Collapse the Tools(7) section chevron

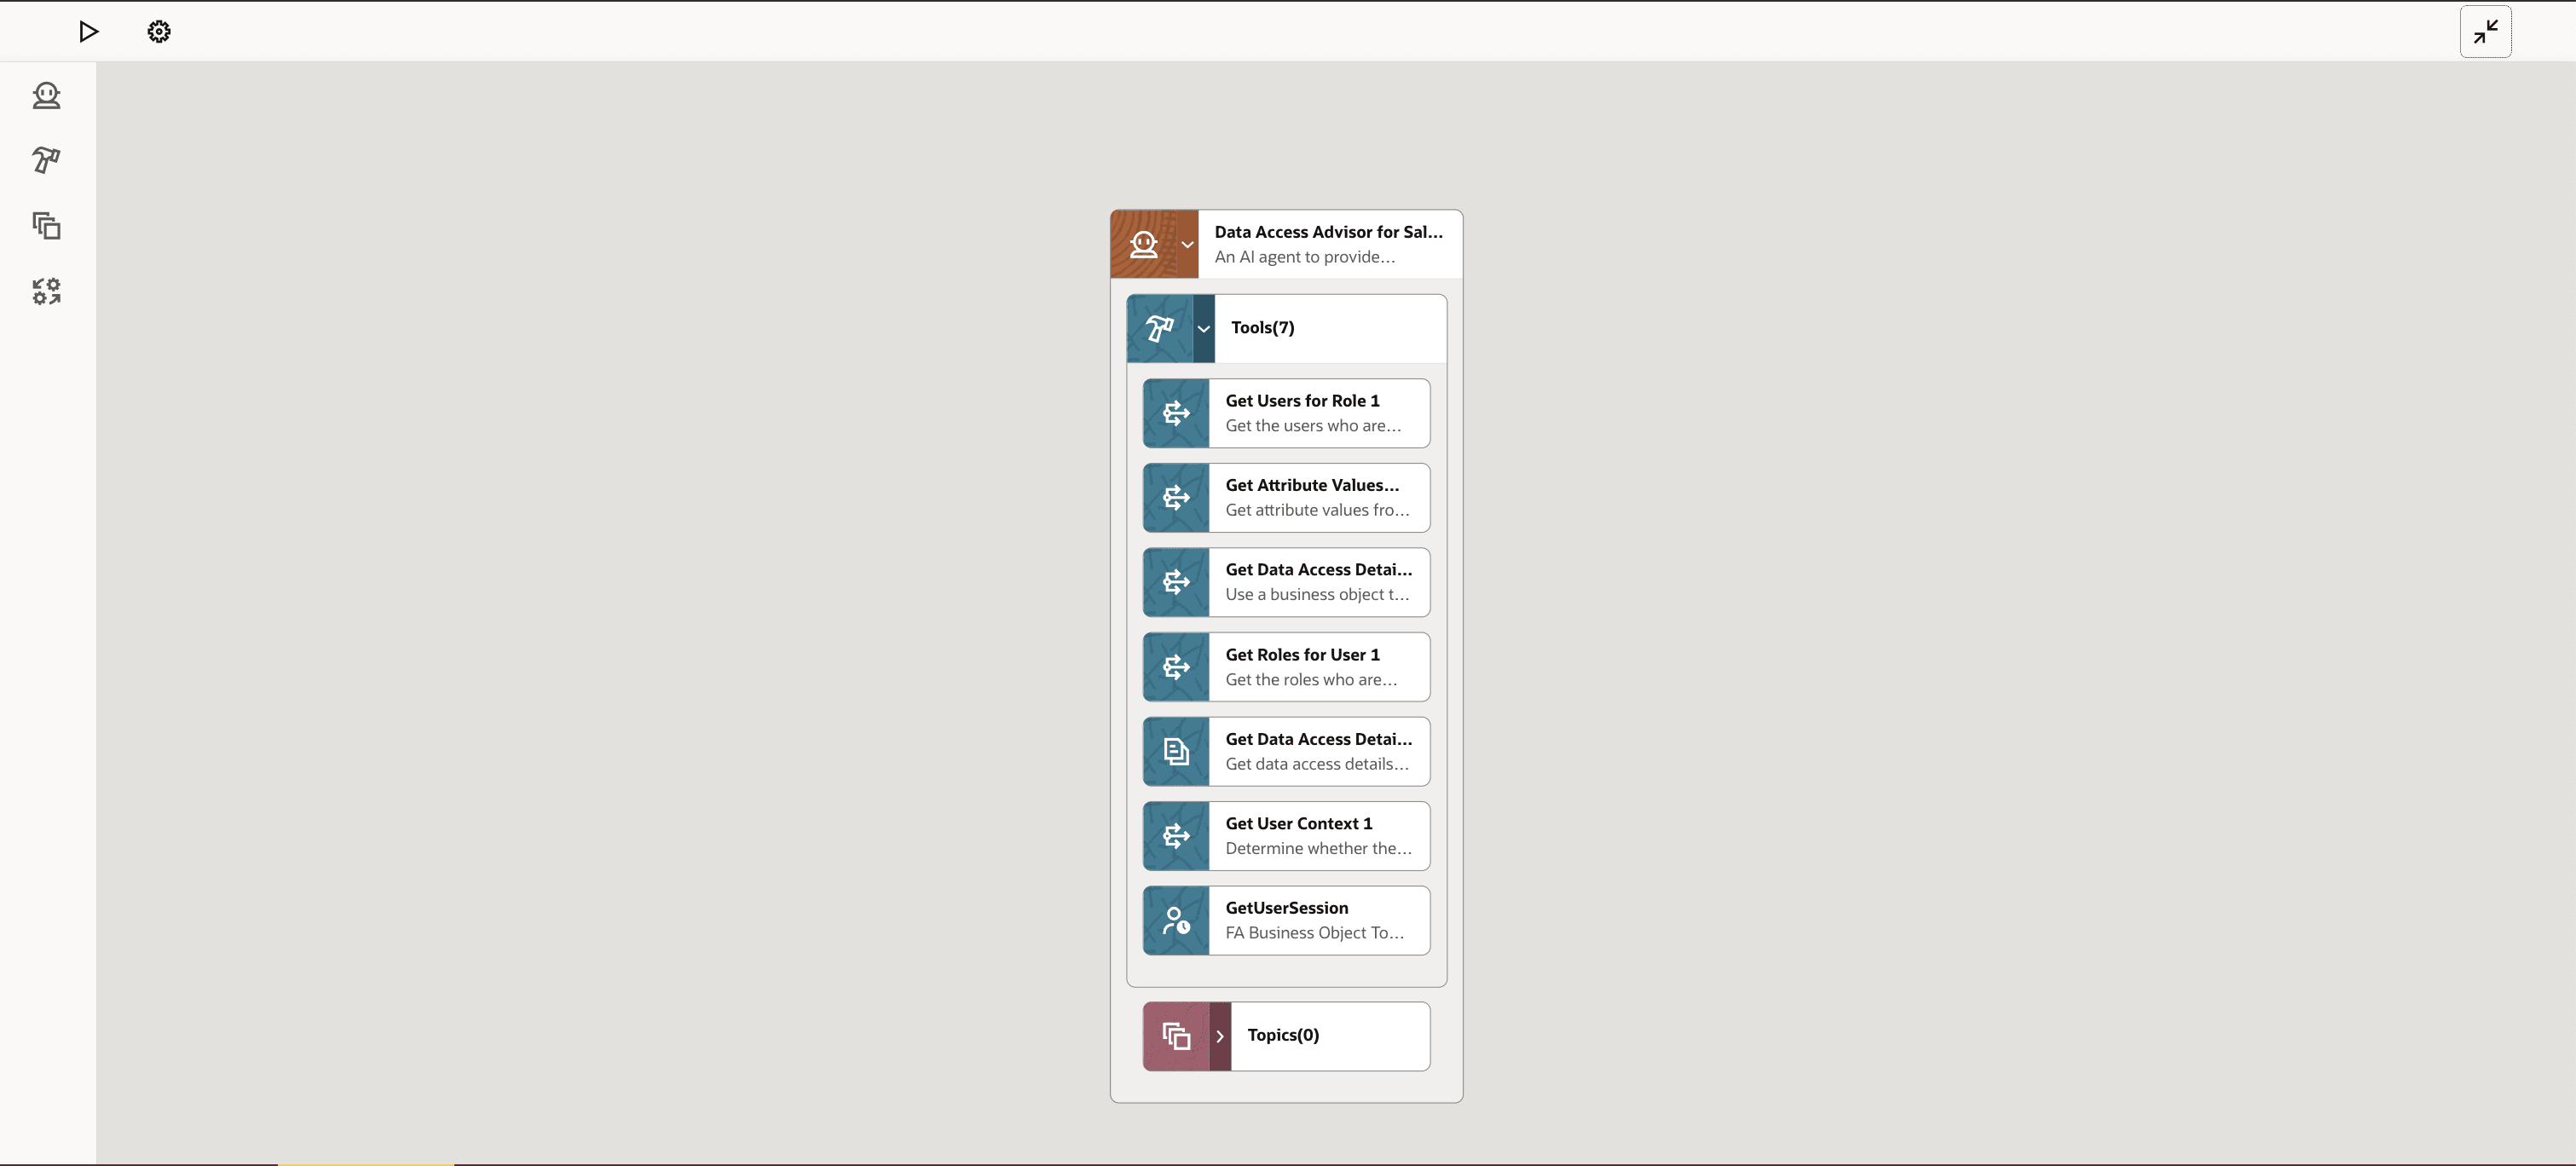(1204, 328)
